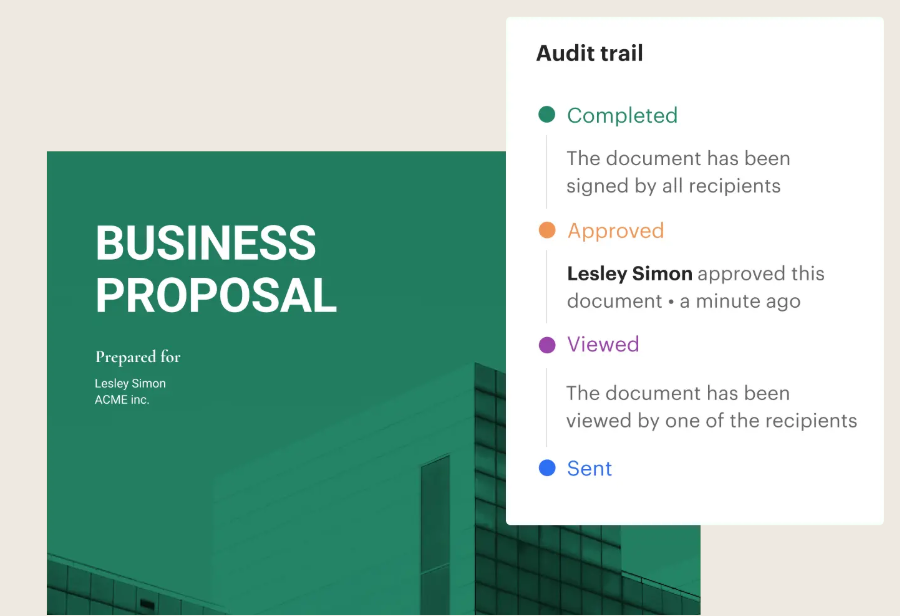This screenshot has width=900, height=616.
Task: Click the 'a minute ago' timestamp
Action: [x=740, y=301]
